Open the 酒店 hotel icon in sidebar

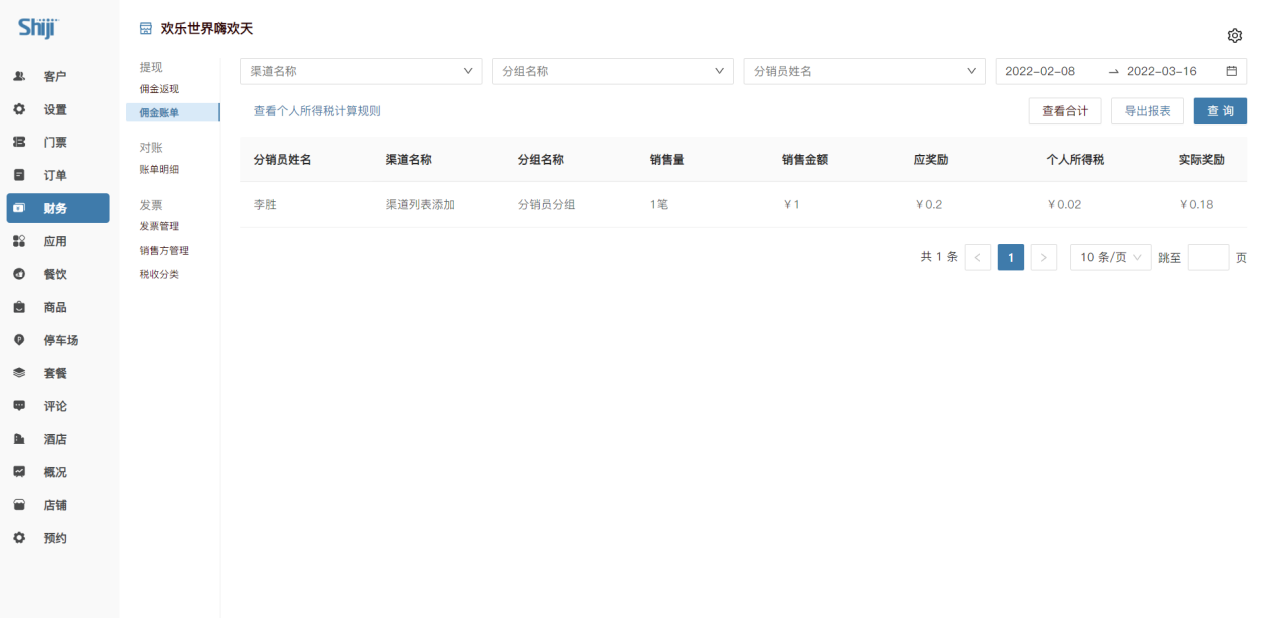19,439
